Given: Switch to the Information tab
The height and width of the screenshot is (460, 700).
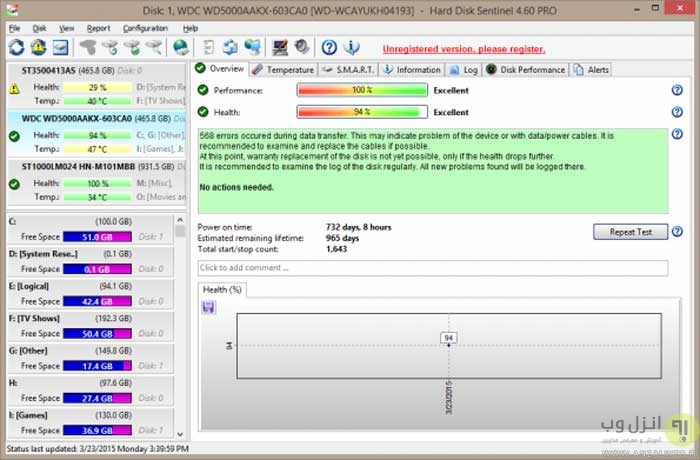Looking at the screenshot, I should tap(412, 70).
